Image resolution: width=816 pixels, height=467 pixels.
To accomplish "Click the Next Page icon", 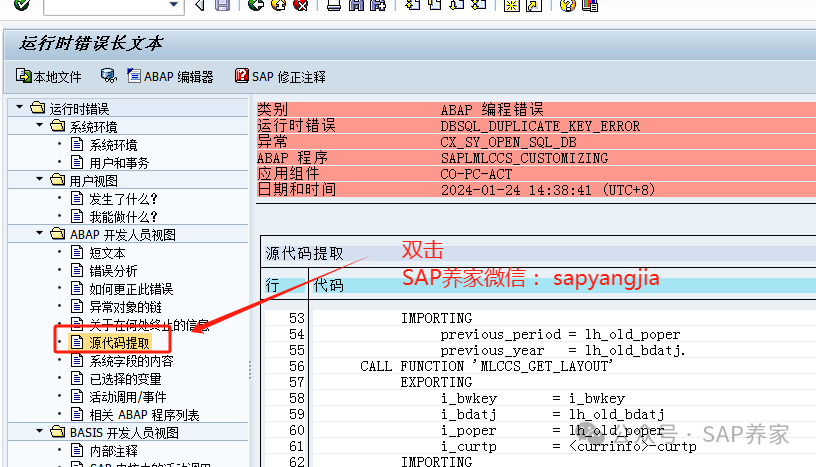I will pyautogui.click(x=457, y=5).
